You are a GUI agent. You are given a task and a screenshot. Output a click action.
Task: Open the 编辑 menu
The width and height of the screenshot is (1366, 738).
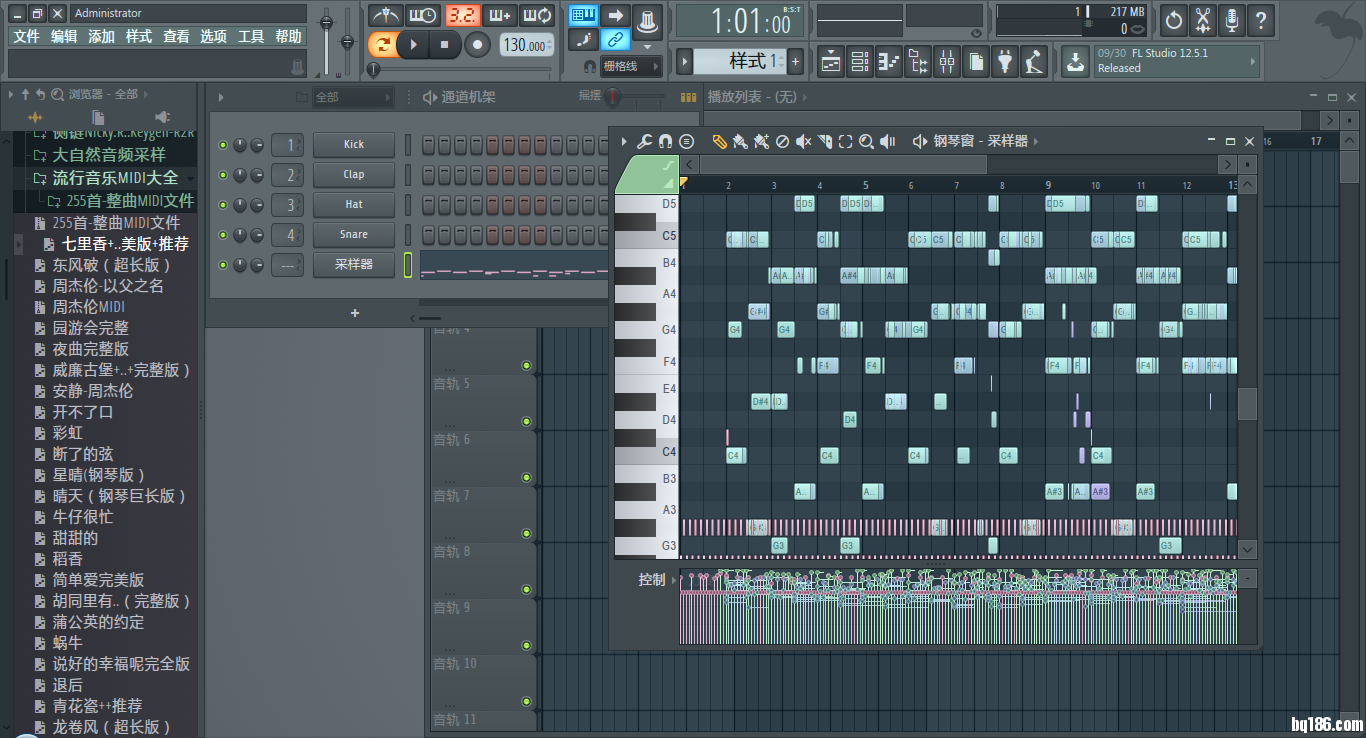pyautogui.click(x=64, y=36)
